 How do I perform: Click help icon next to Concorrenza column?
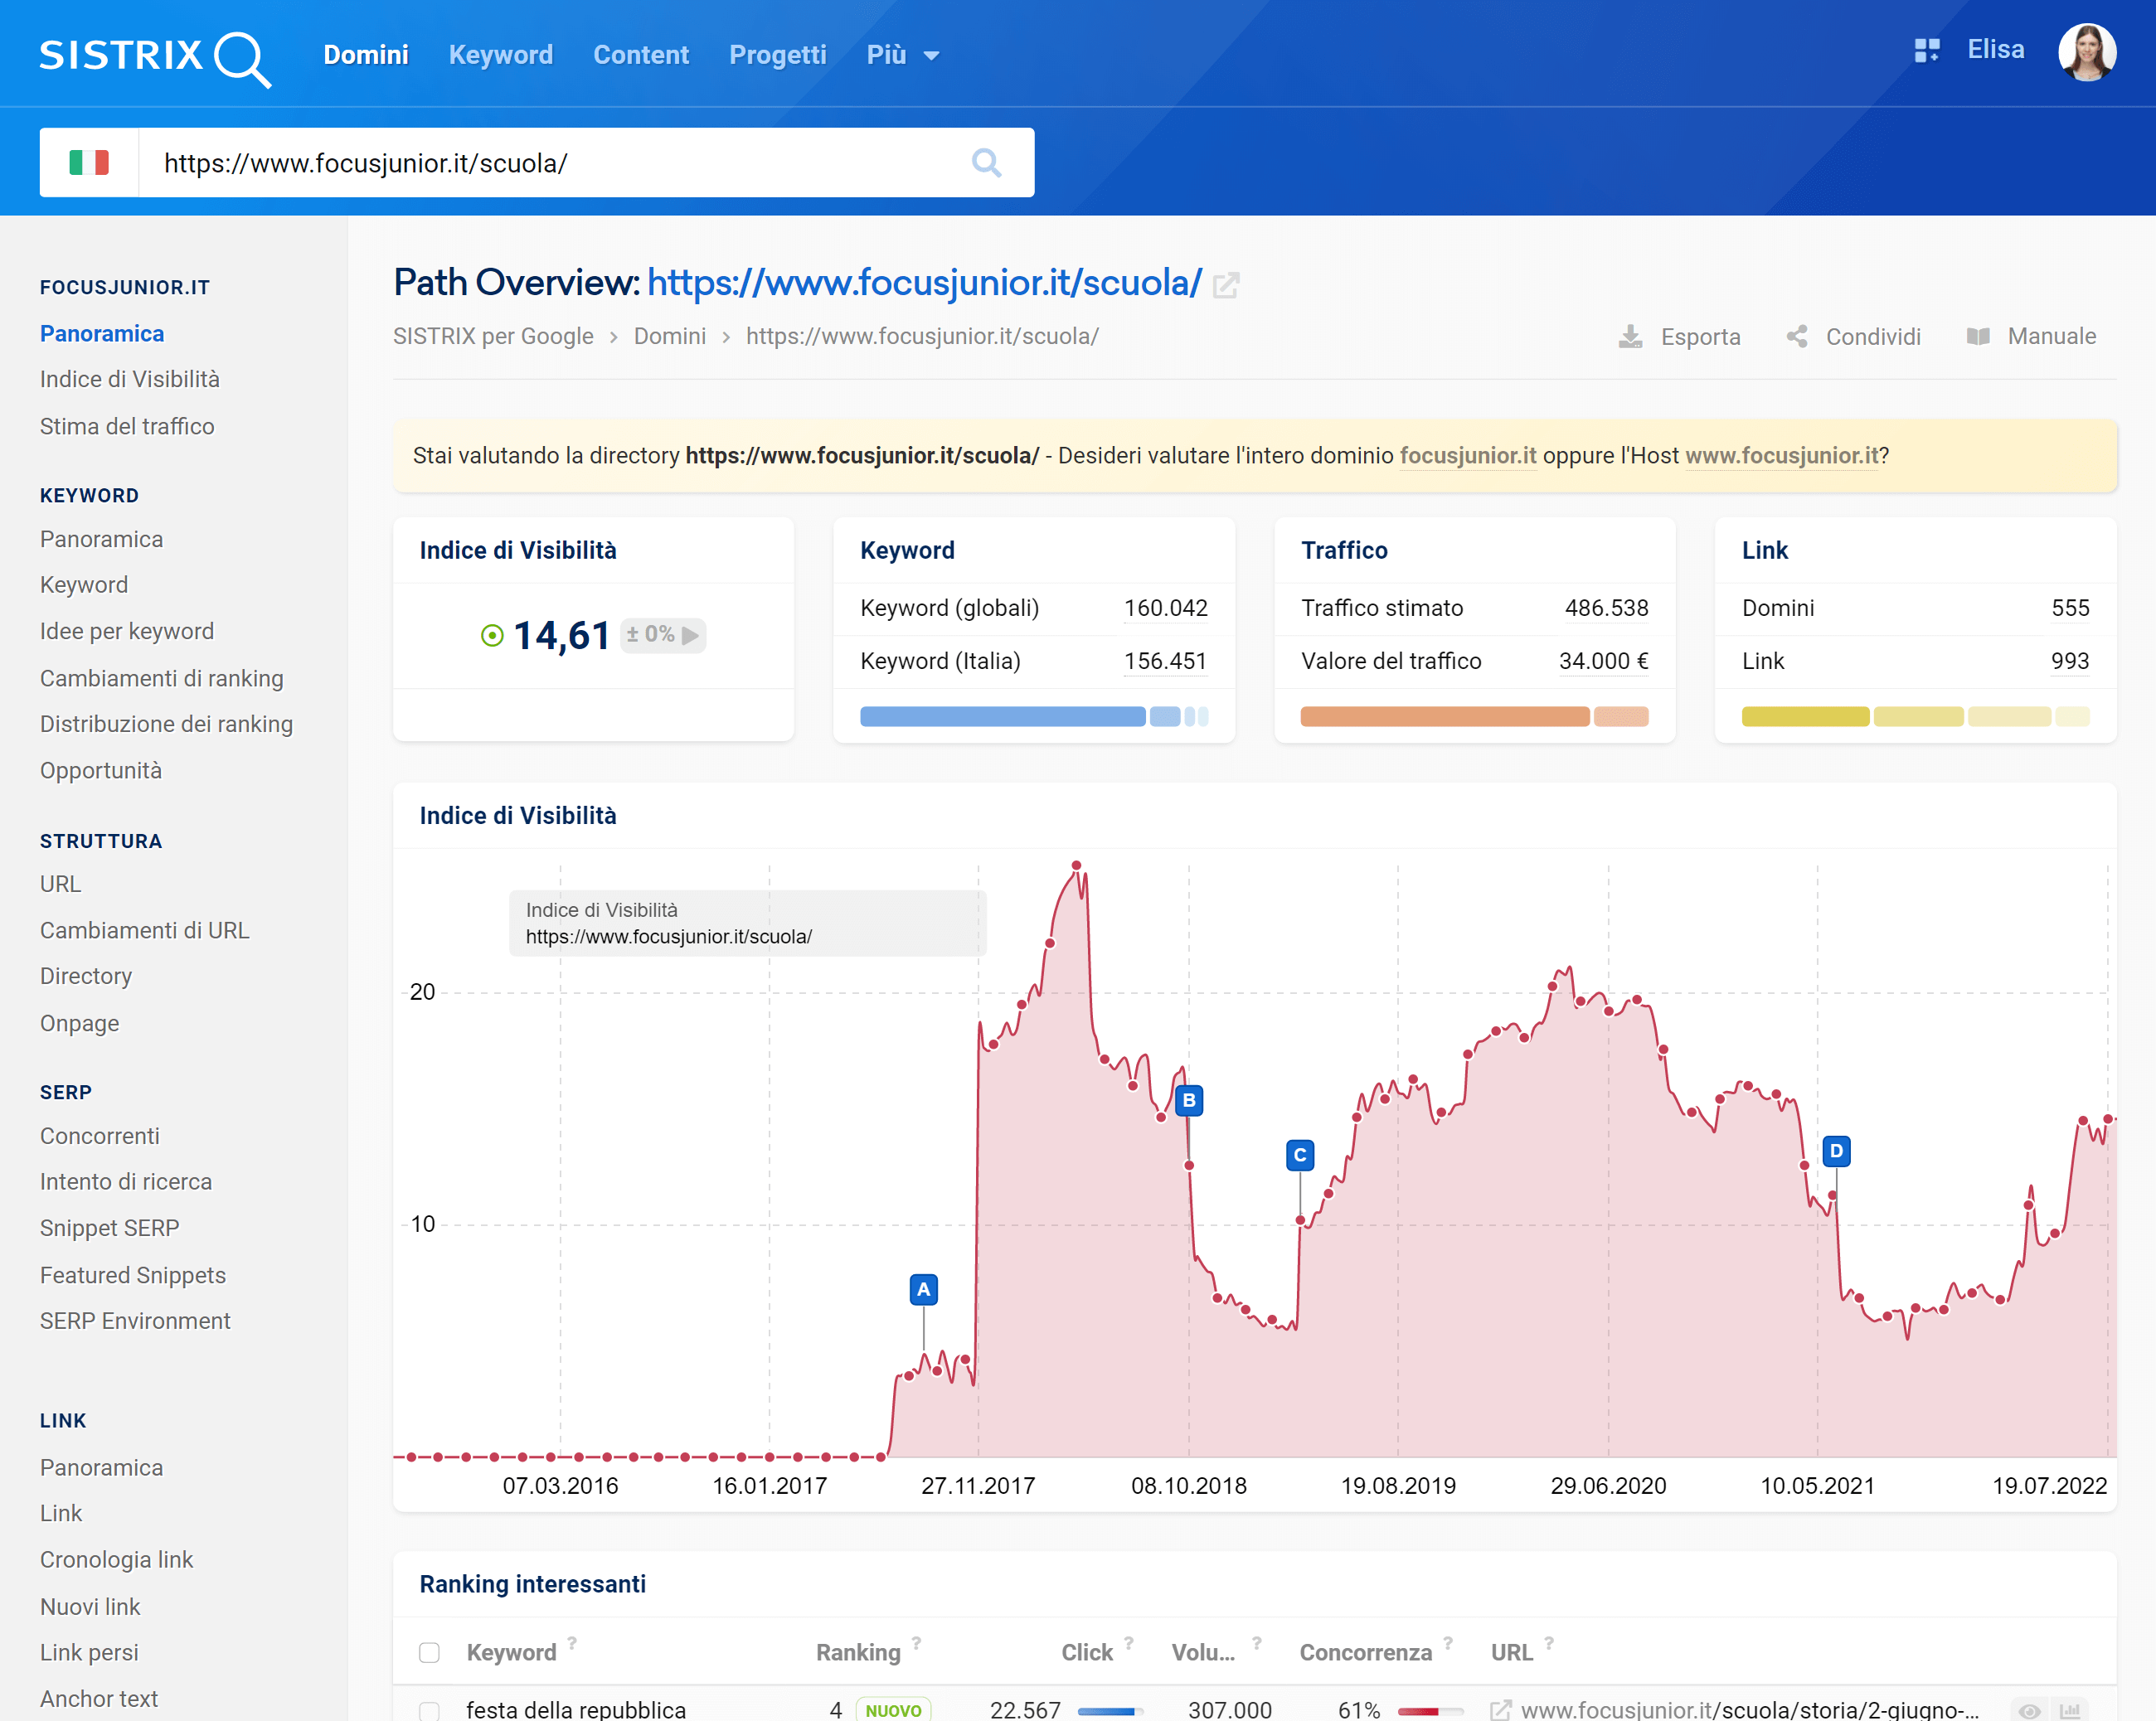click(x=1447, y=1642)
